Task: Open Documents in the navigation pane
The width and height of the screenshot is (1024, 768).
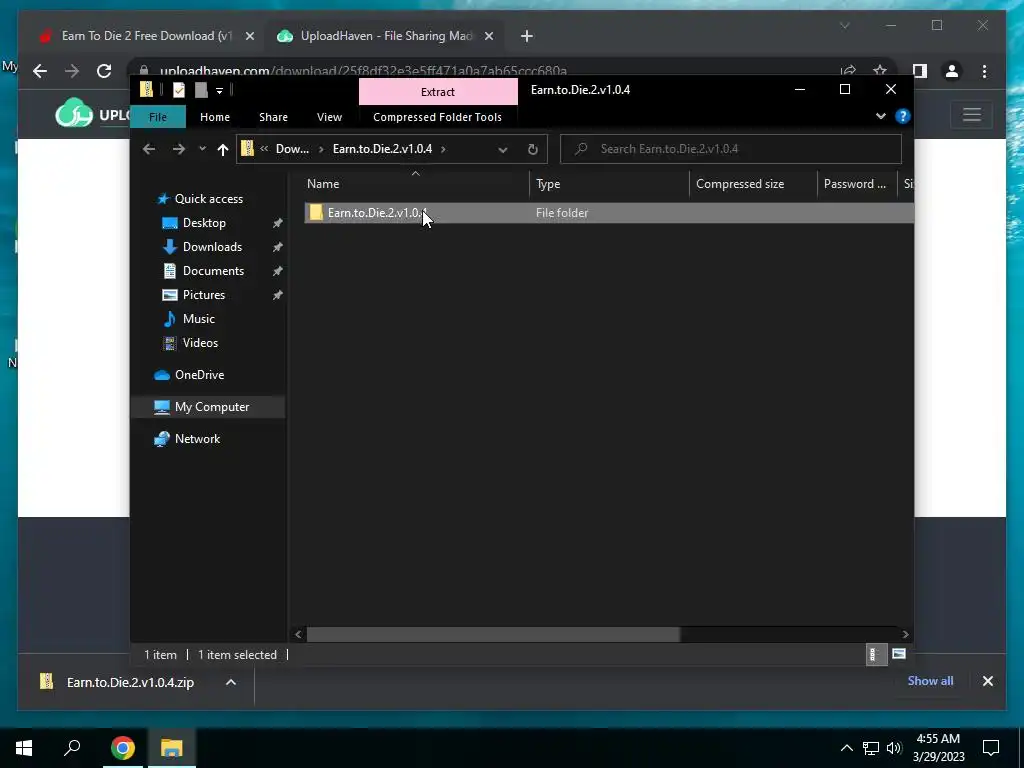Action: click(x=213, y=271)
